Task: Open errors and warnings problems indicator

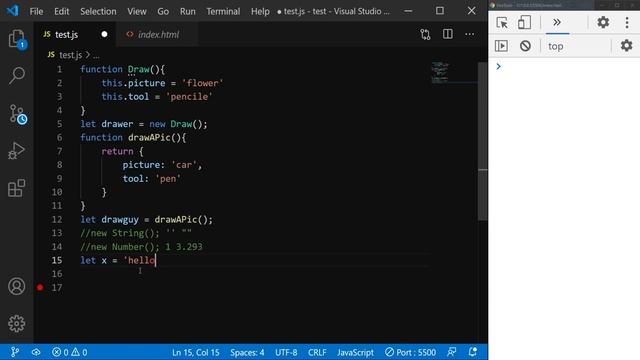Action: click(69, 352)
